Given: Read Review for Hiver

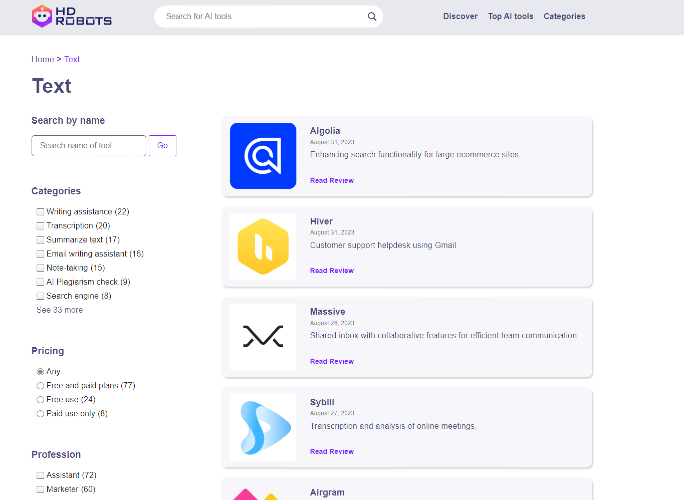Looking at the screenshot, I should (332, 271).
